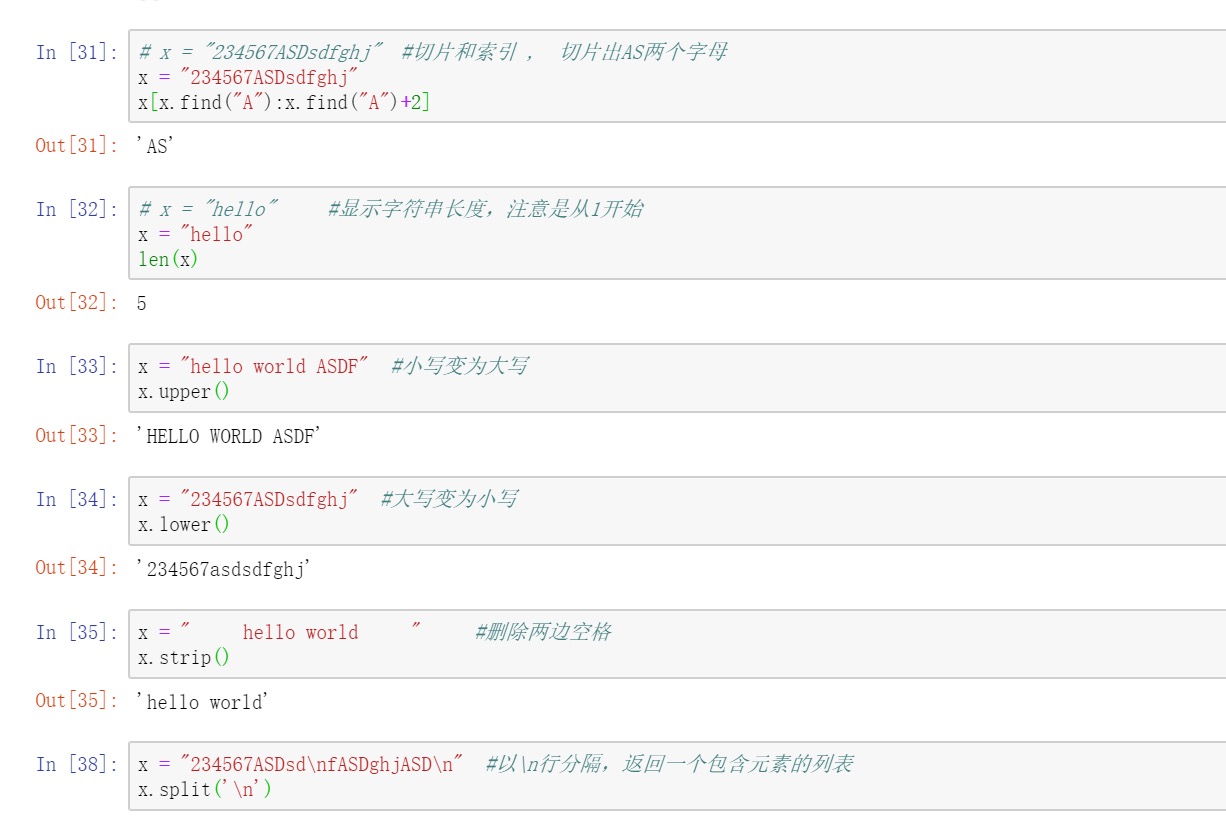Click the 'AS' output text
The height and width of the screenshot is (820, 1226).
tap(155, 146)
